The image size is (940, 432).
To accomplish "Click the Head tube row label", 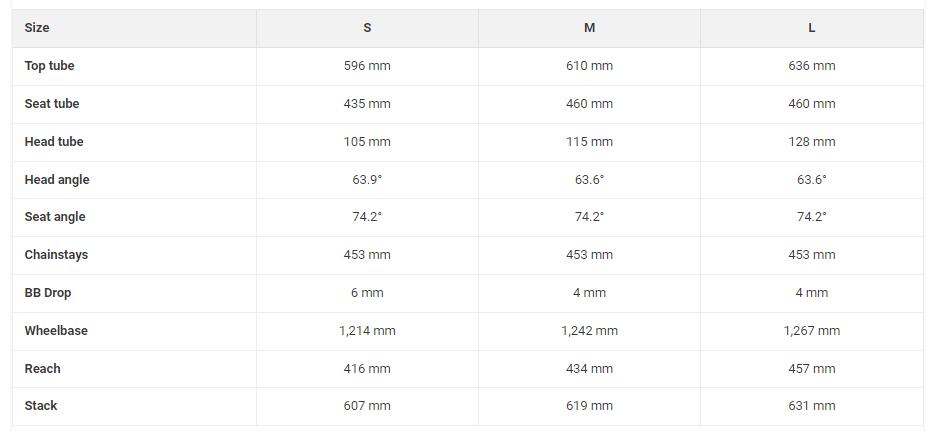I will (54, 142).
